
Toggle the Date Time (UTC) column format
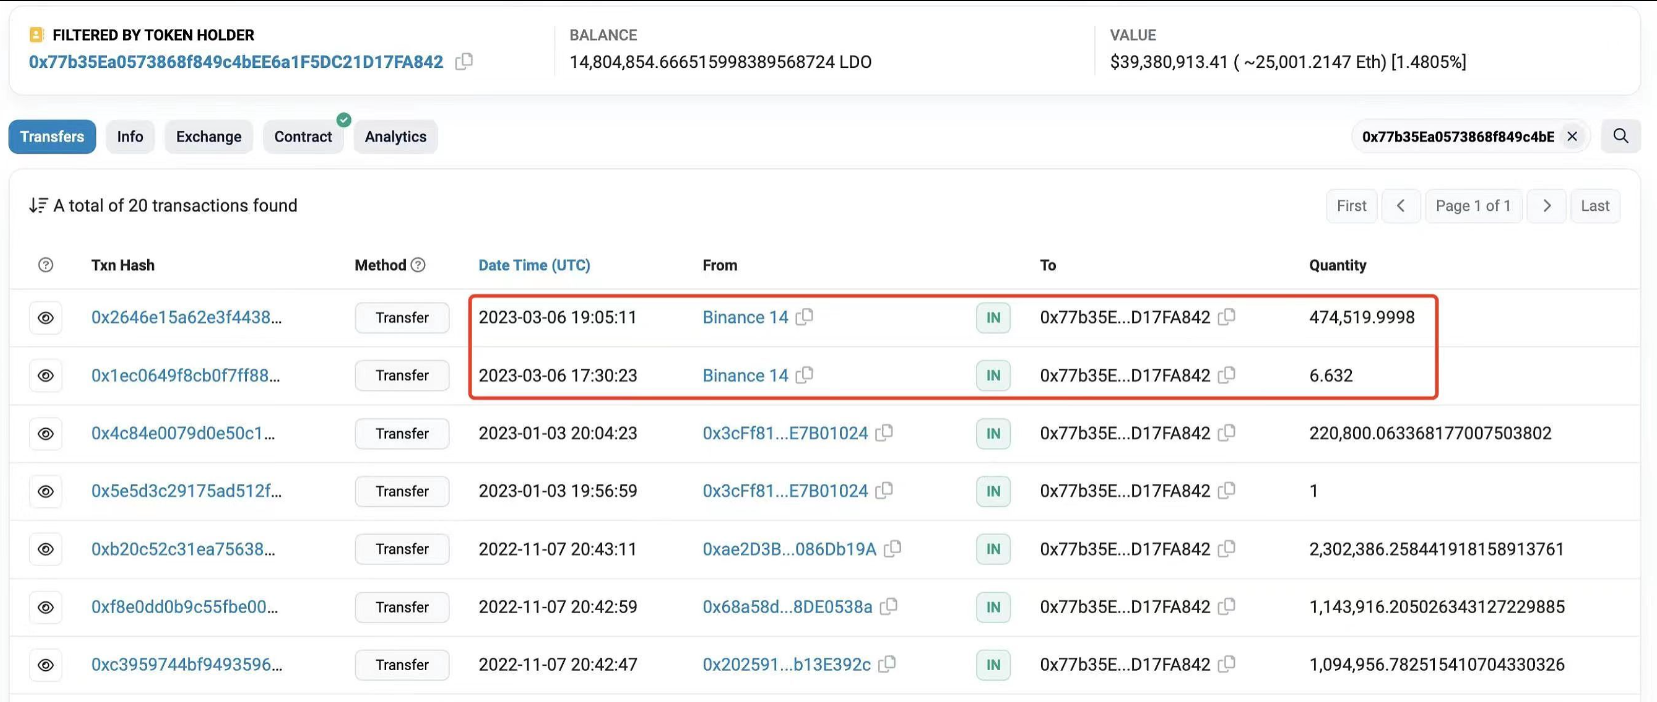point(534,265)
